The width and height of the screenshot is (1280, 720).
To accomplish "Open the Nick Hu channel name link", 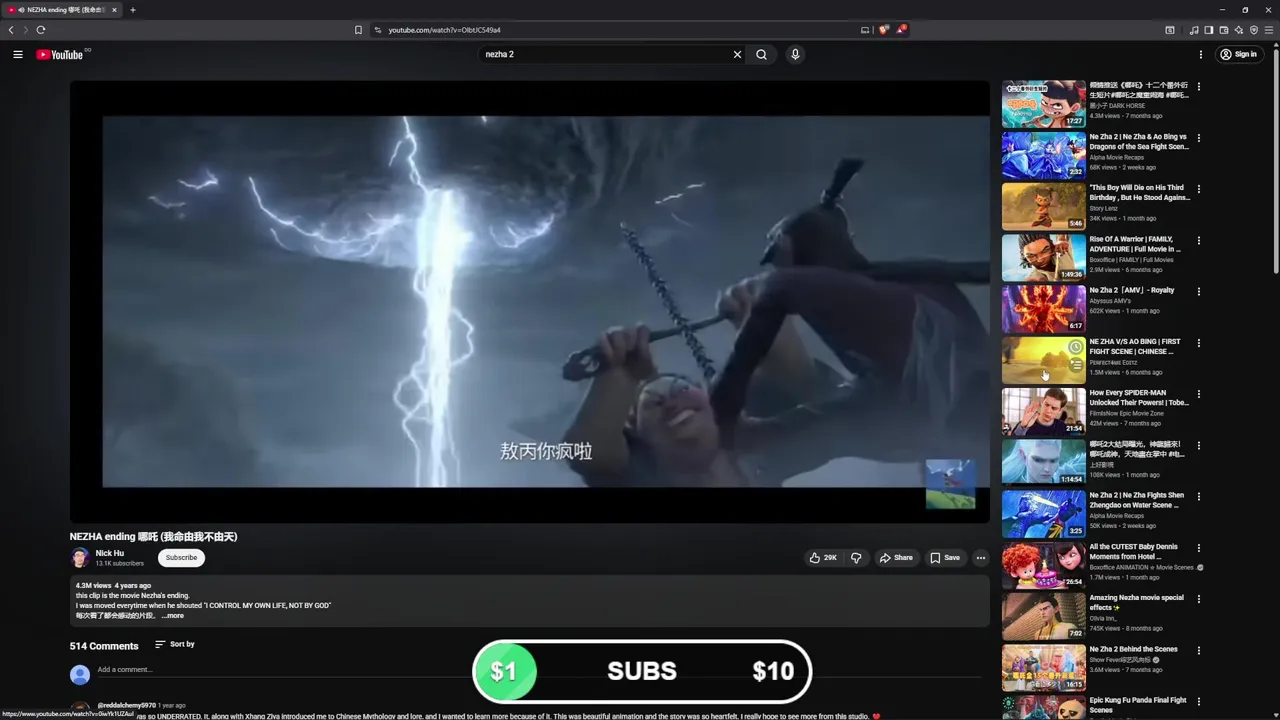I will pyautogui.click(x=110, y=553).
